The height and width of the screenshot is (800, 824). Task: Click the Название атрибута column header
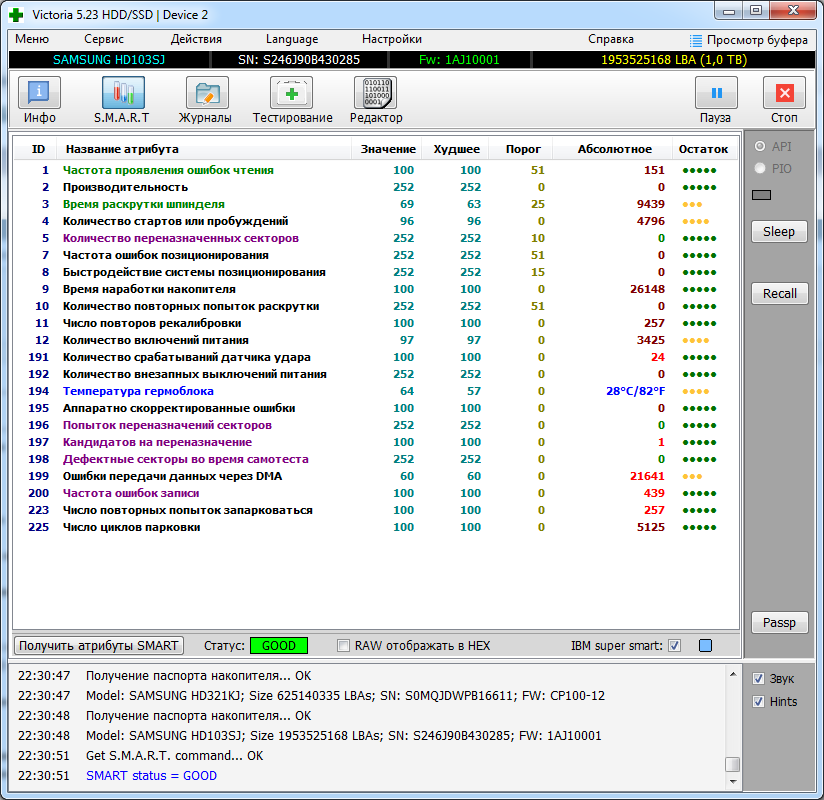[x=204, y=149]
